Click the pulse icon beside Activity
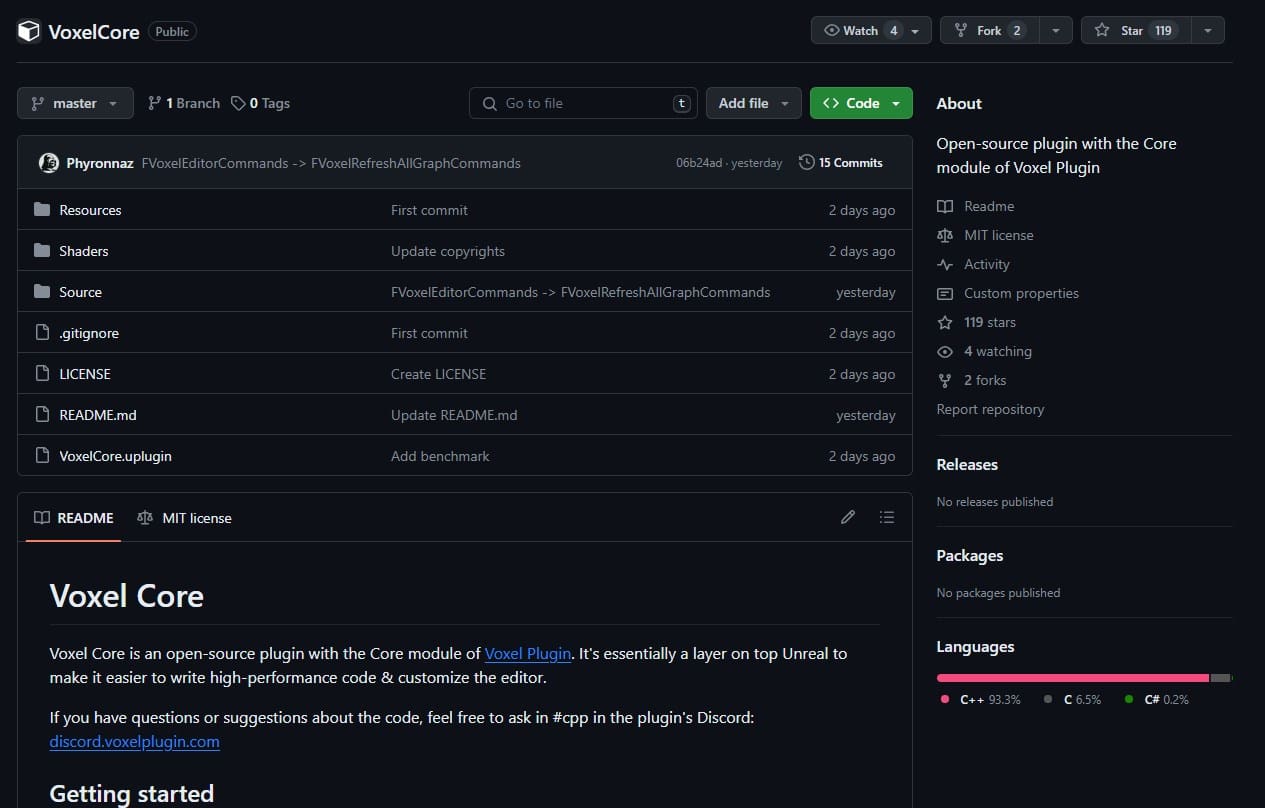This screenshot has width=1265, height=808. coord(945,264)
